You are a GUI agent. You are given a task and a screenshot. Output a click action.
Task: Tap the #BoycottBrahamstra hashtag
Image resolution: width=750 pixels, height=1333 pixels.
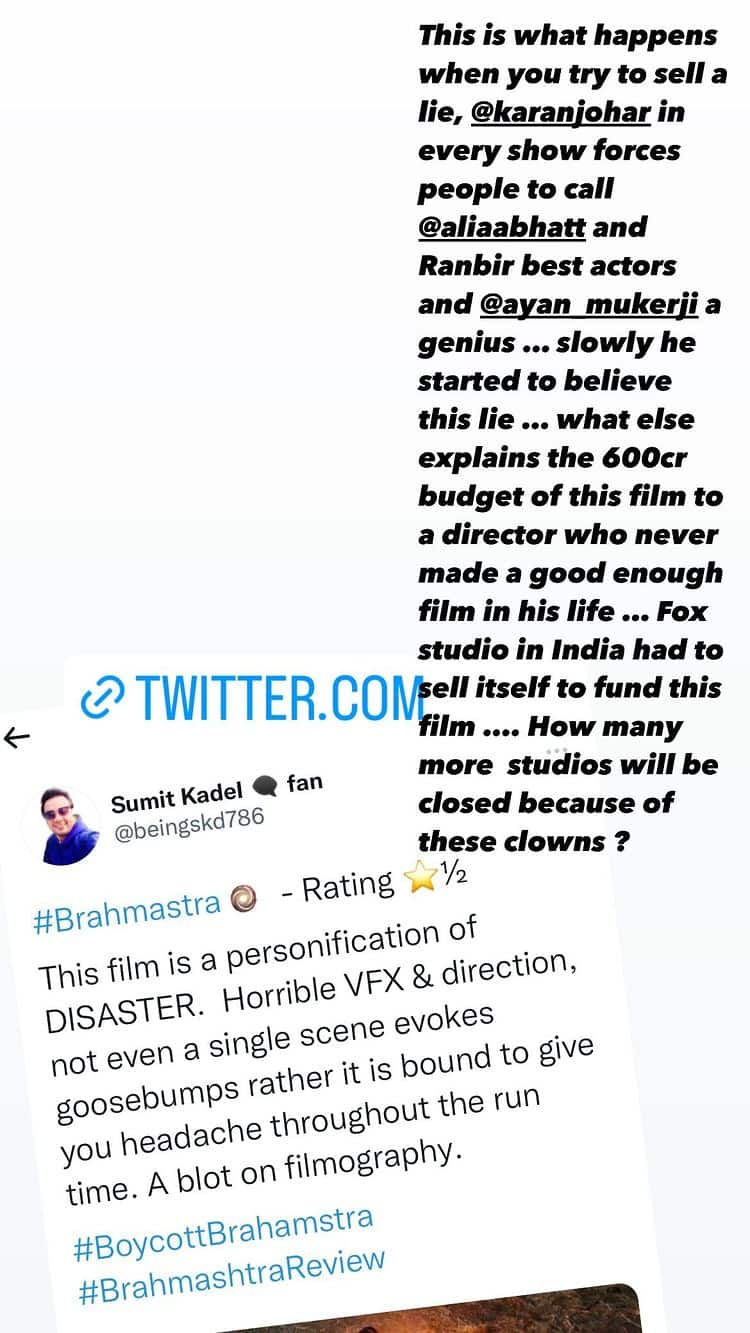point(223,1234)
